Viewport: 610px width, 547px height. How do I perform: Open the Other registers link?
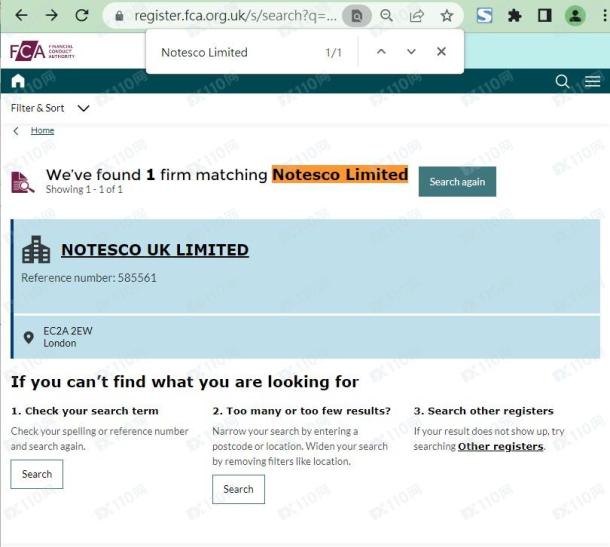point(500,447)
